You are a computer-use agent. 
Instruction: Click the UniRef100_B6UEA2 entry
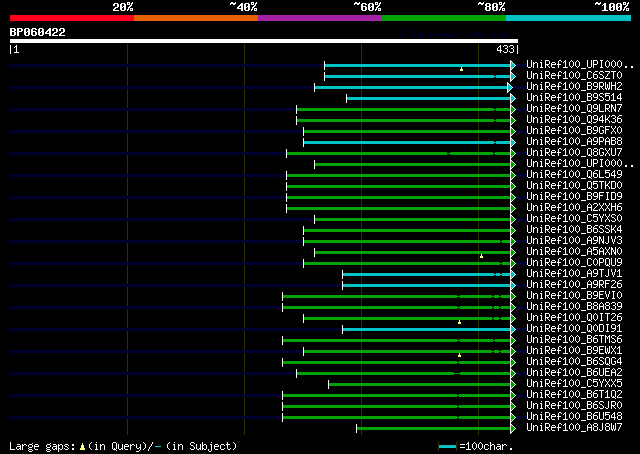574,373
